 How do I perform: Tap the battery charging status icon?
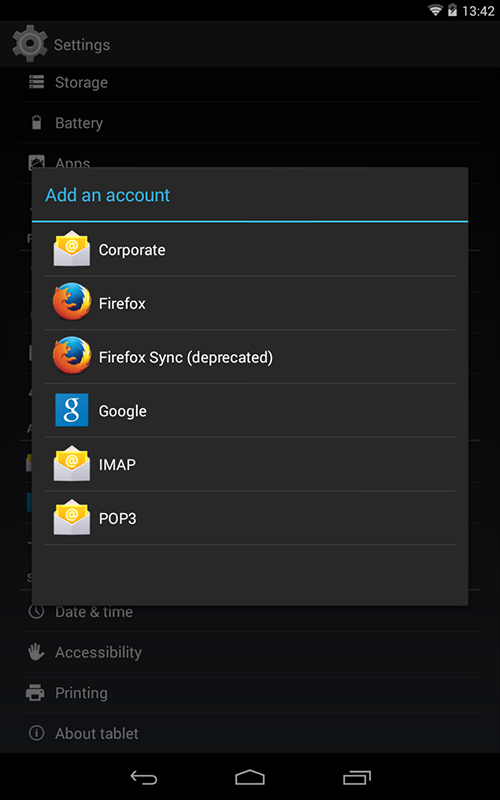pyautogui.click(x=452, y=10)
